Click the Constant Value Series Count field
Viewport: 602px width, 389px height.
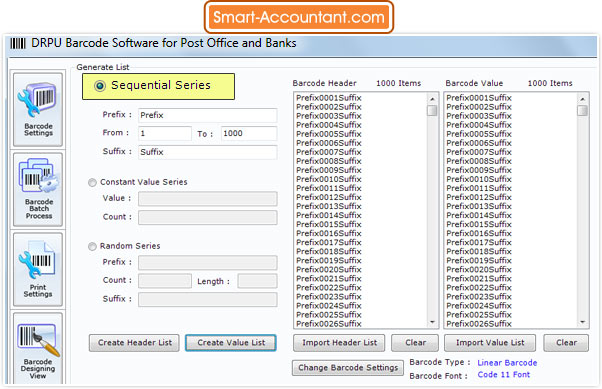click(x=207, y=217)
